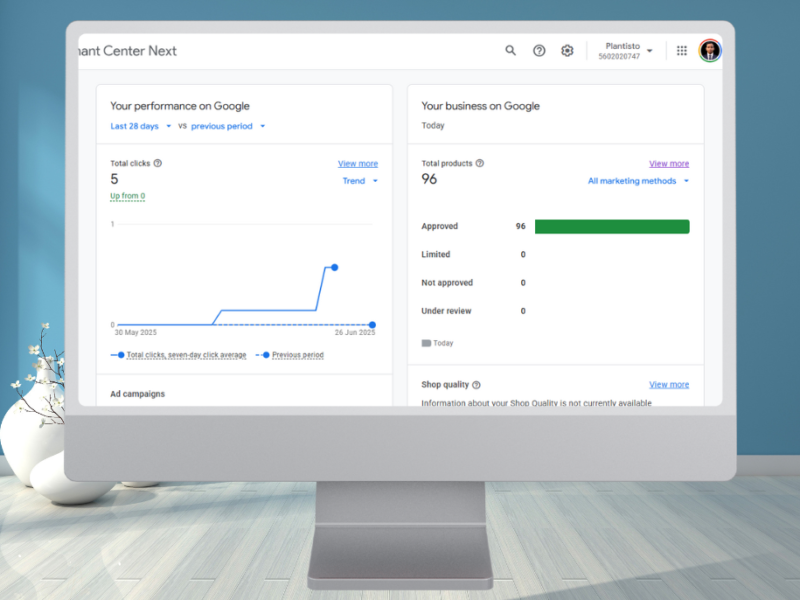Click the Ad campaigns heading
Viewport: 800px width, 600px height.
tap(137, 394)
